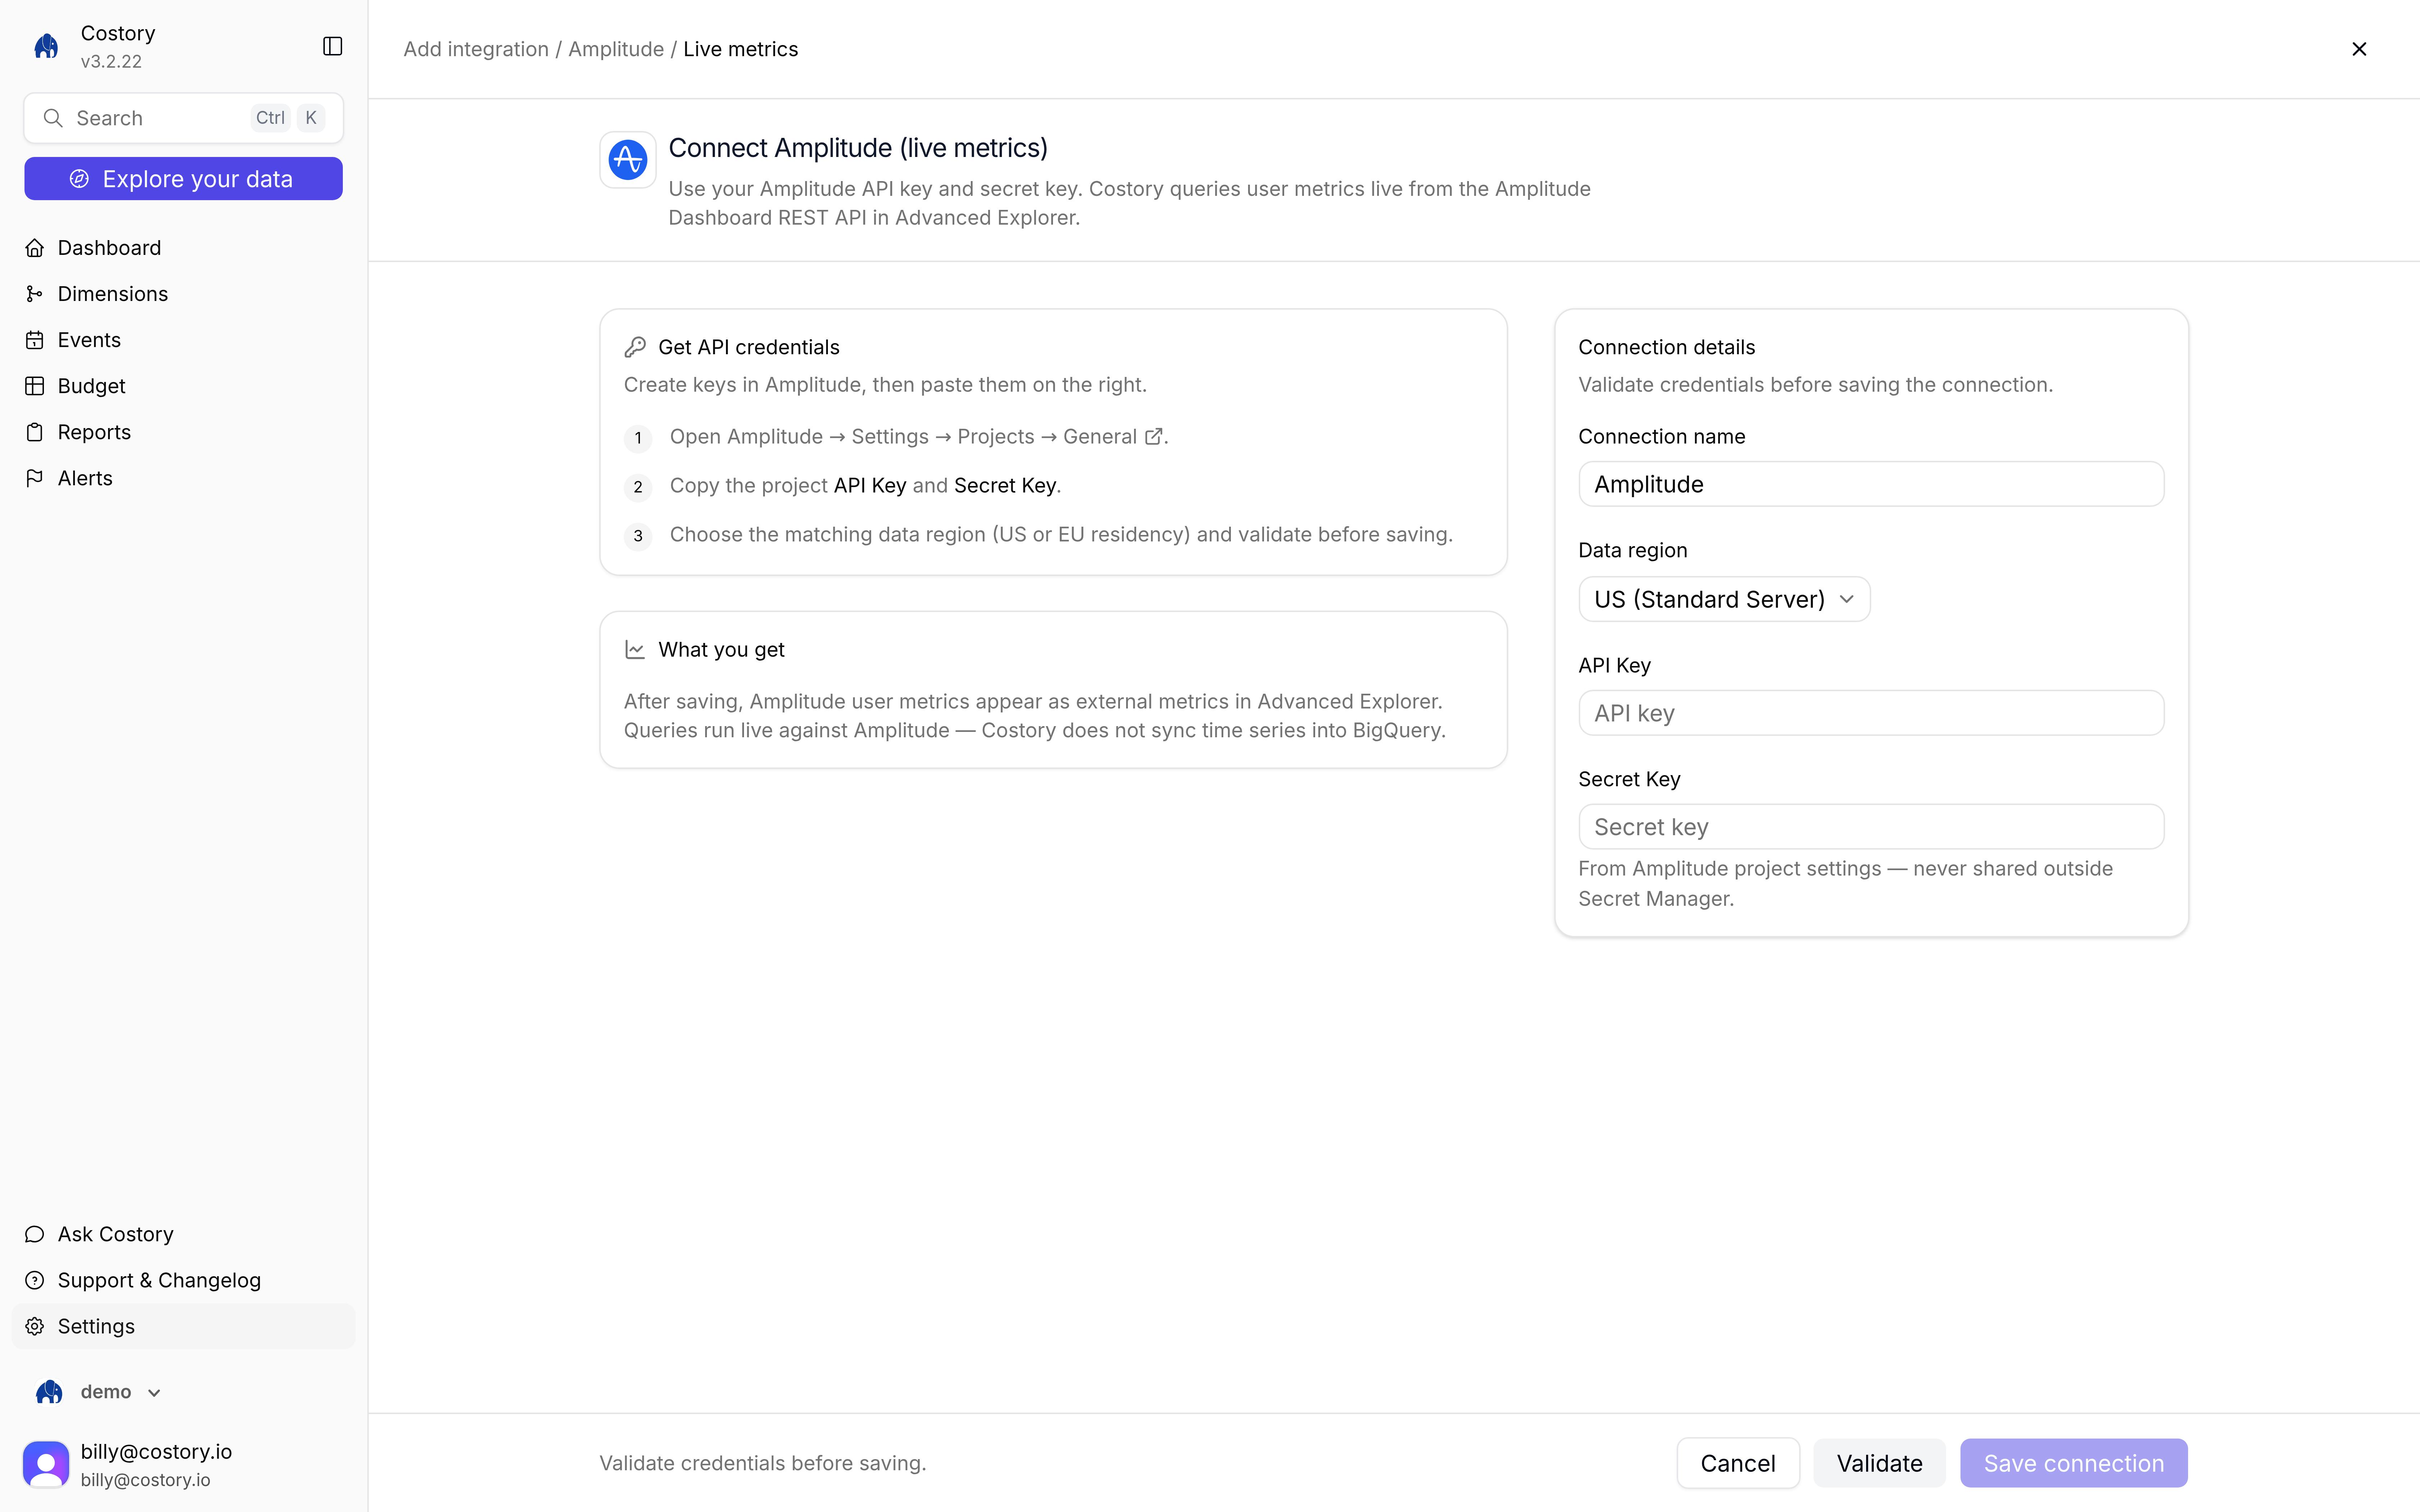Click the Connection details heading

click(x=1667, y=347)
